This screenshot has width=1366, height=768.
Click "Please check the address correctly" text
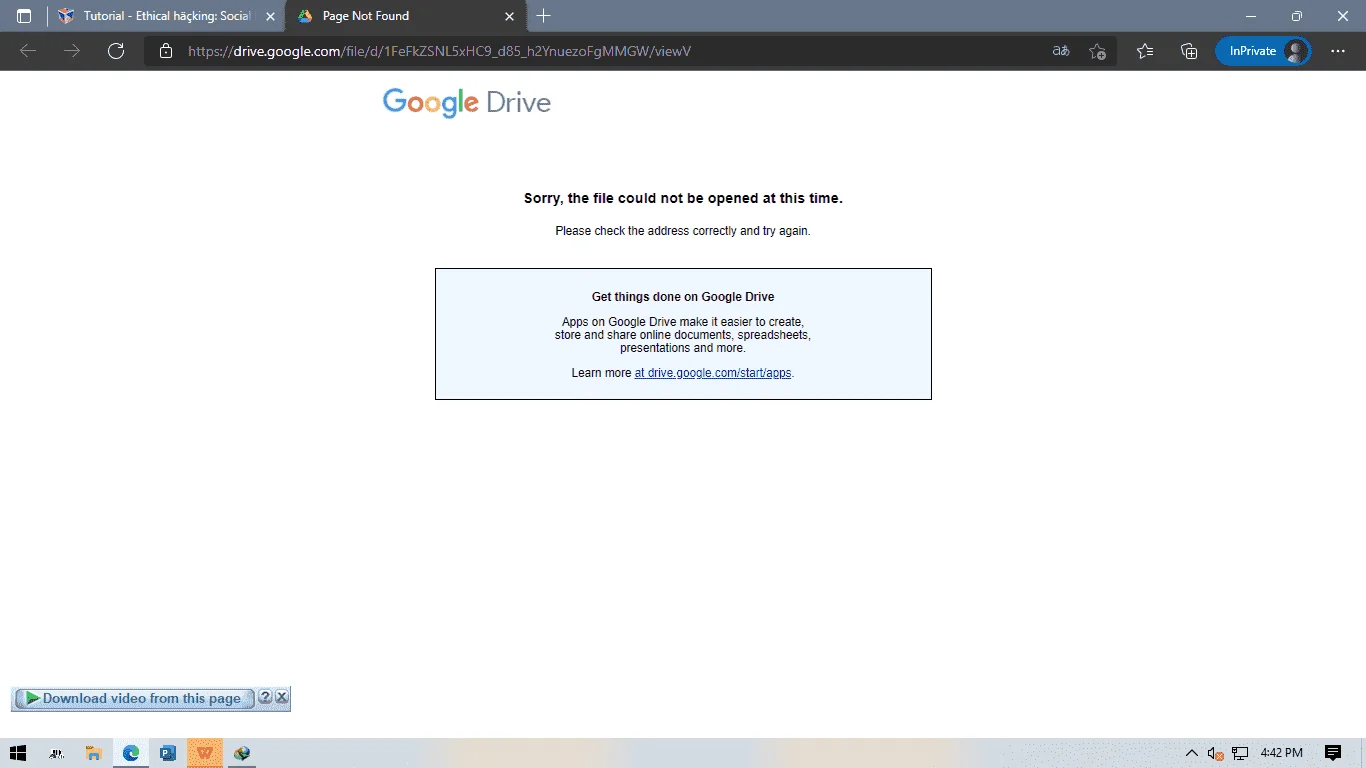pos(683,231)
